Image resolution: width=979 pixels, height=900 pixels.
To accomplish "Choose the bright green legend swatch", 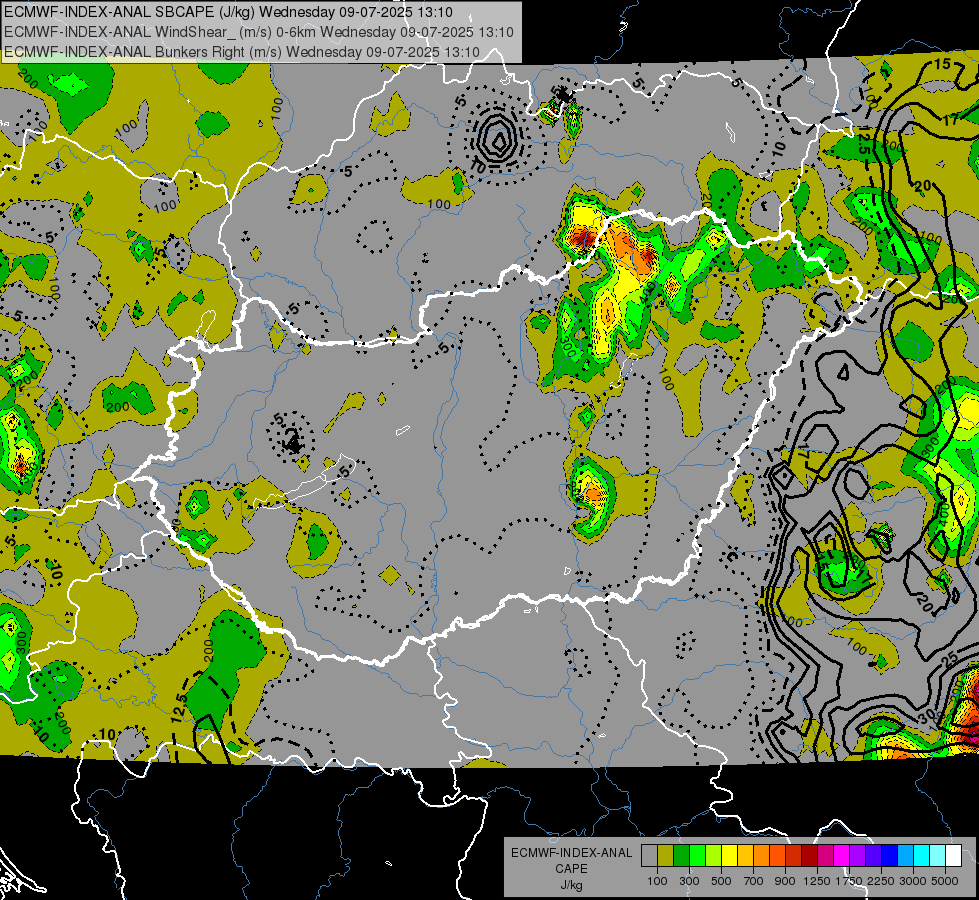I will coord(697,855).
